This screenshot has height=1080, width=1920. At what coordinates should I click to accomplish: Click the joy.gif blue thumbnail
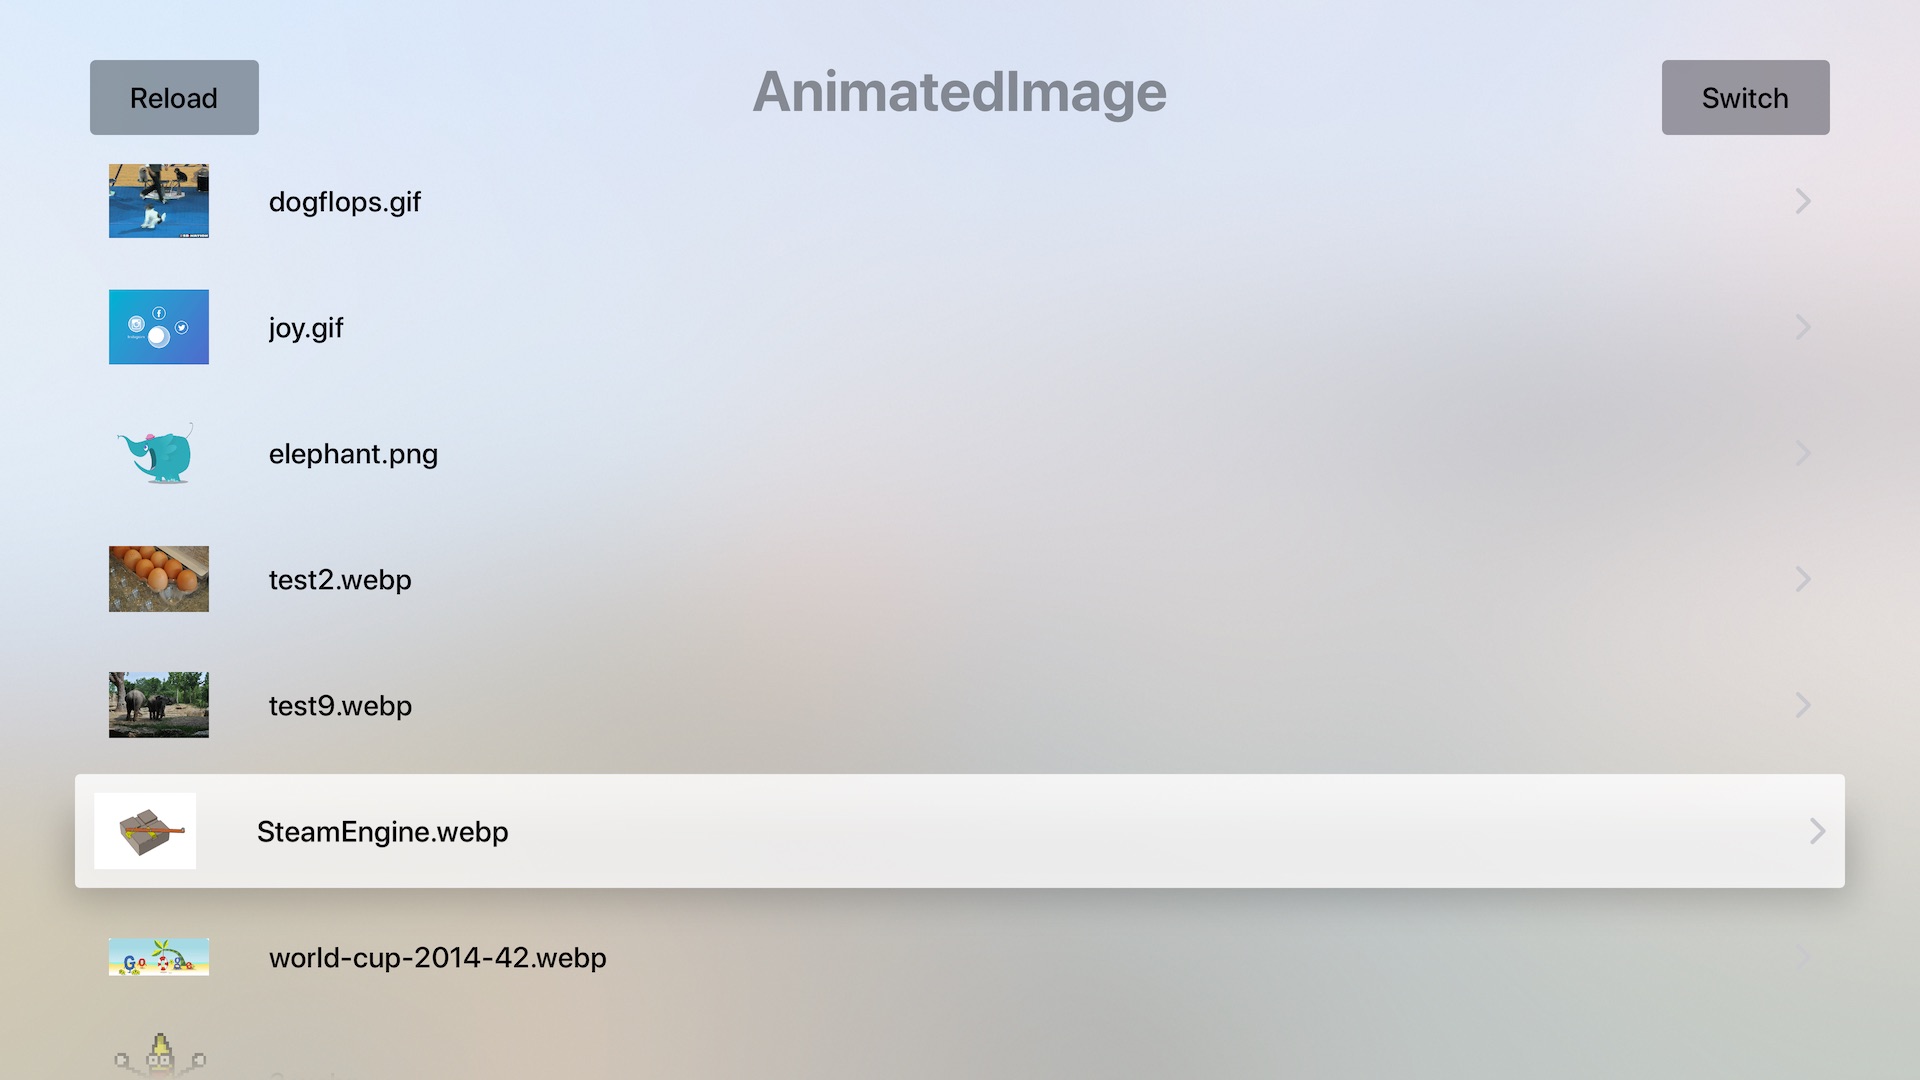(x=158, y=327)
